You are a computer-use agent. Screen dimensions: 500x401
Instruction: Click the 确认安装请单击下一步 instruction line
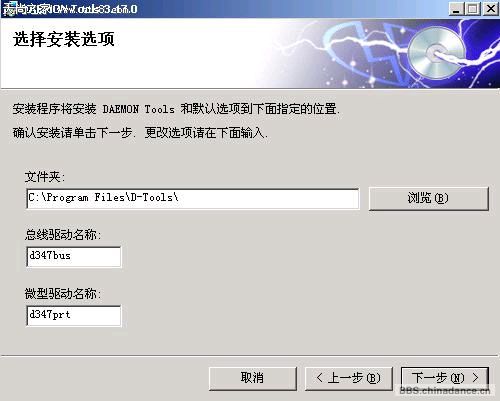click(140, 133)
